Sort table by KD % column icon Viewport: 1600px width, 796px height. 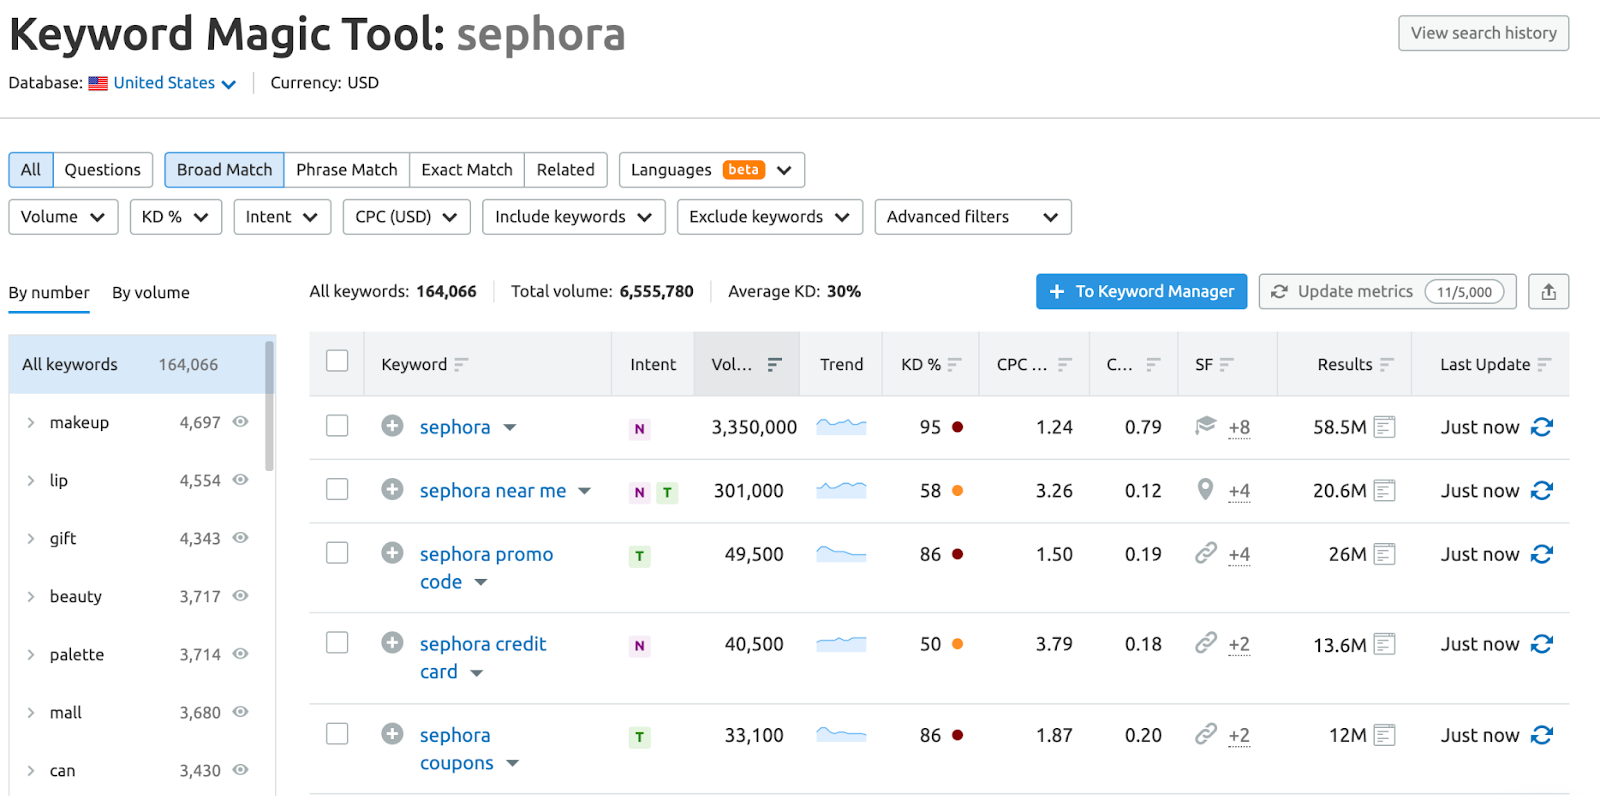point(955,365)
